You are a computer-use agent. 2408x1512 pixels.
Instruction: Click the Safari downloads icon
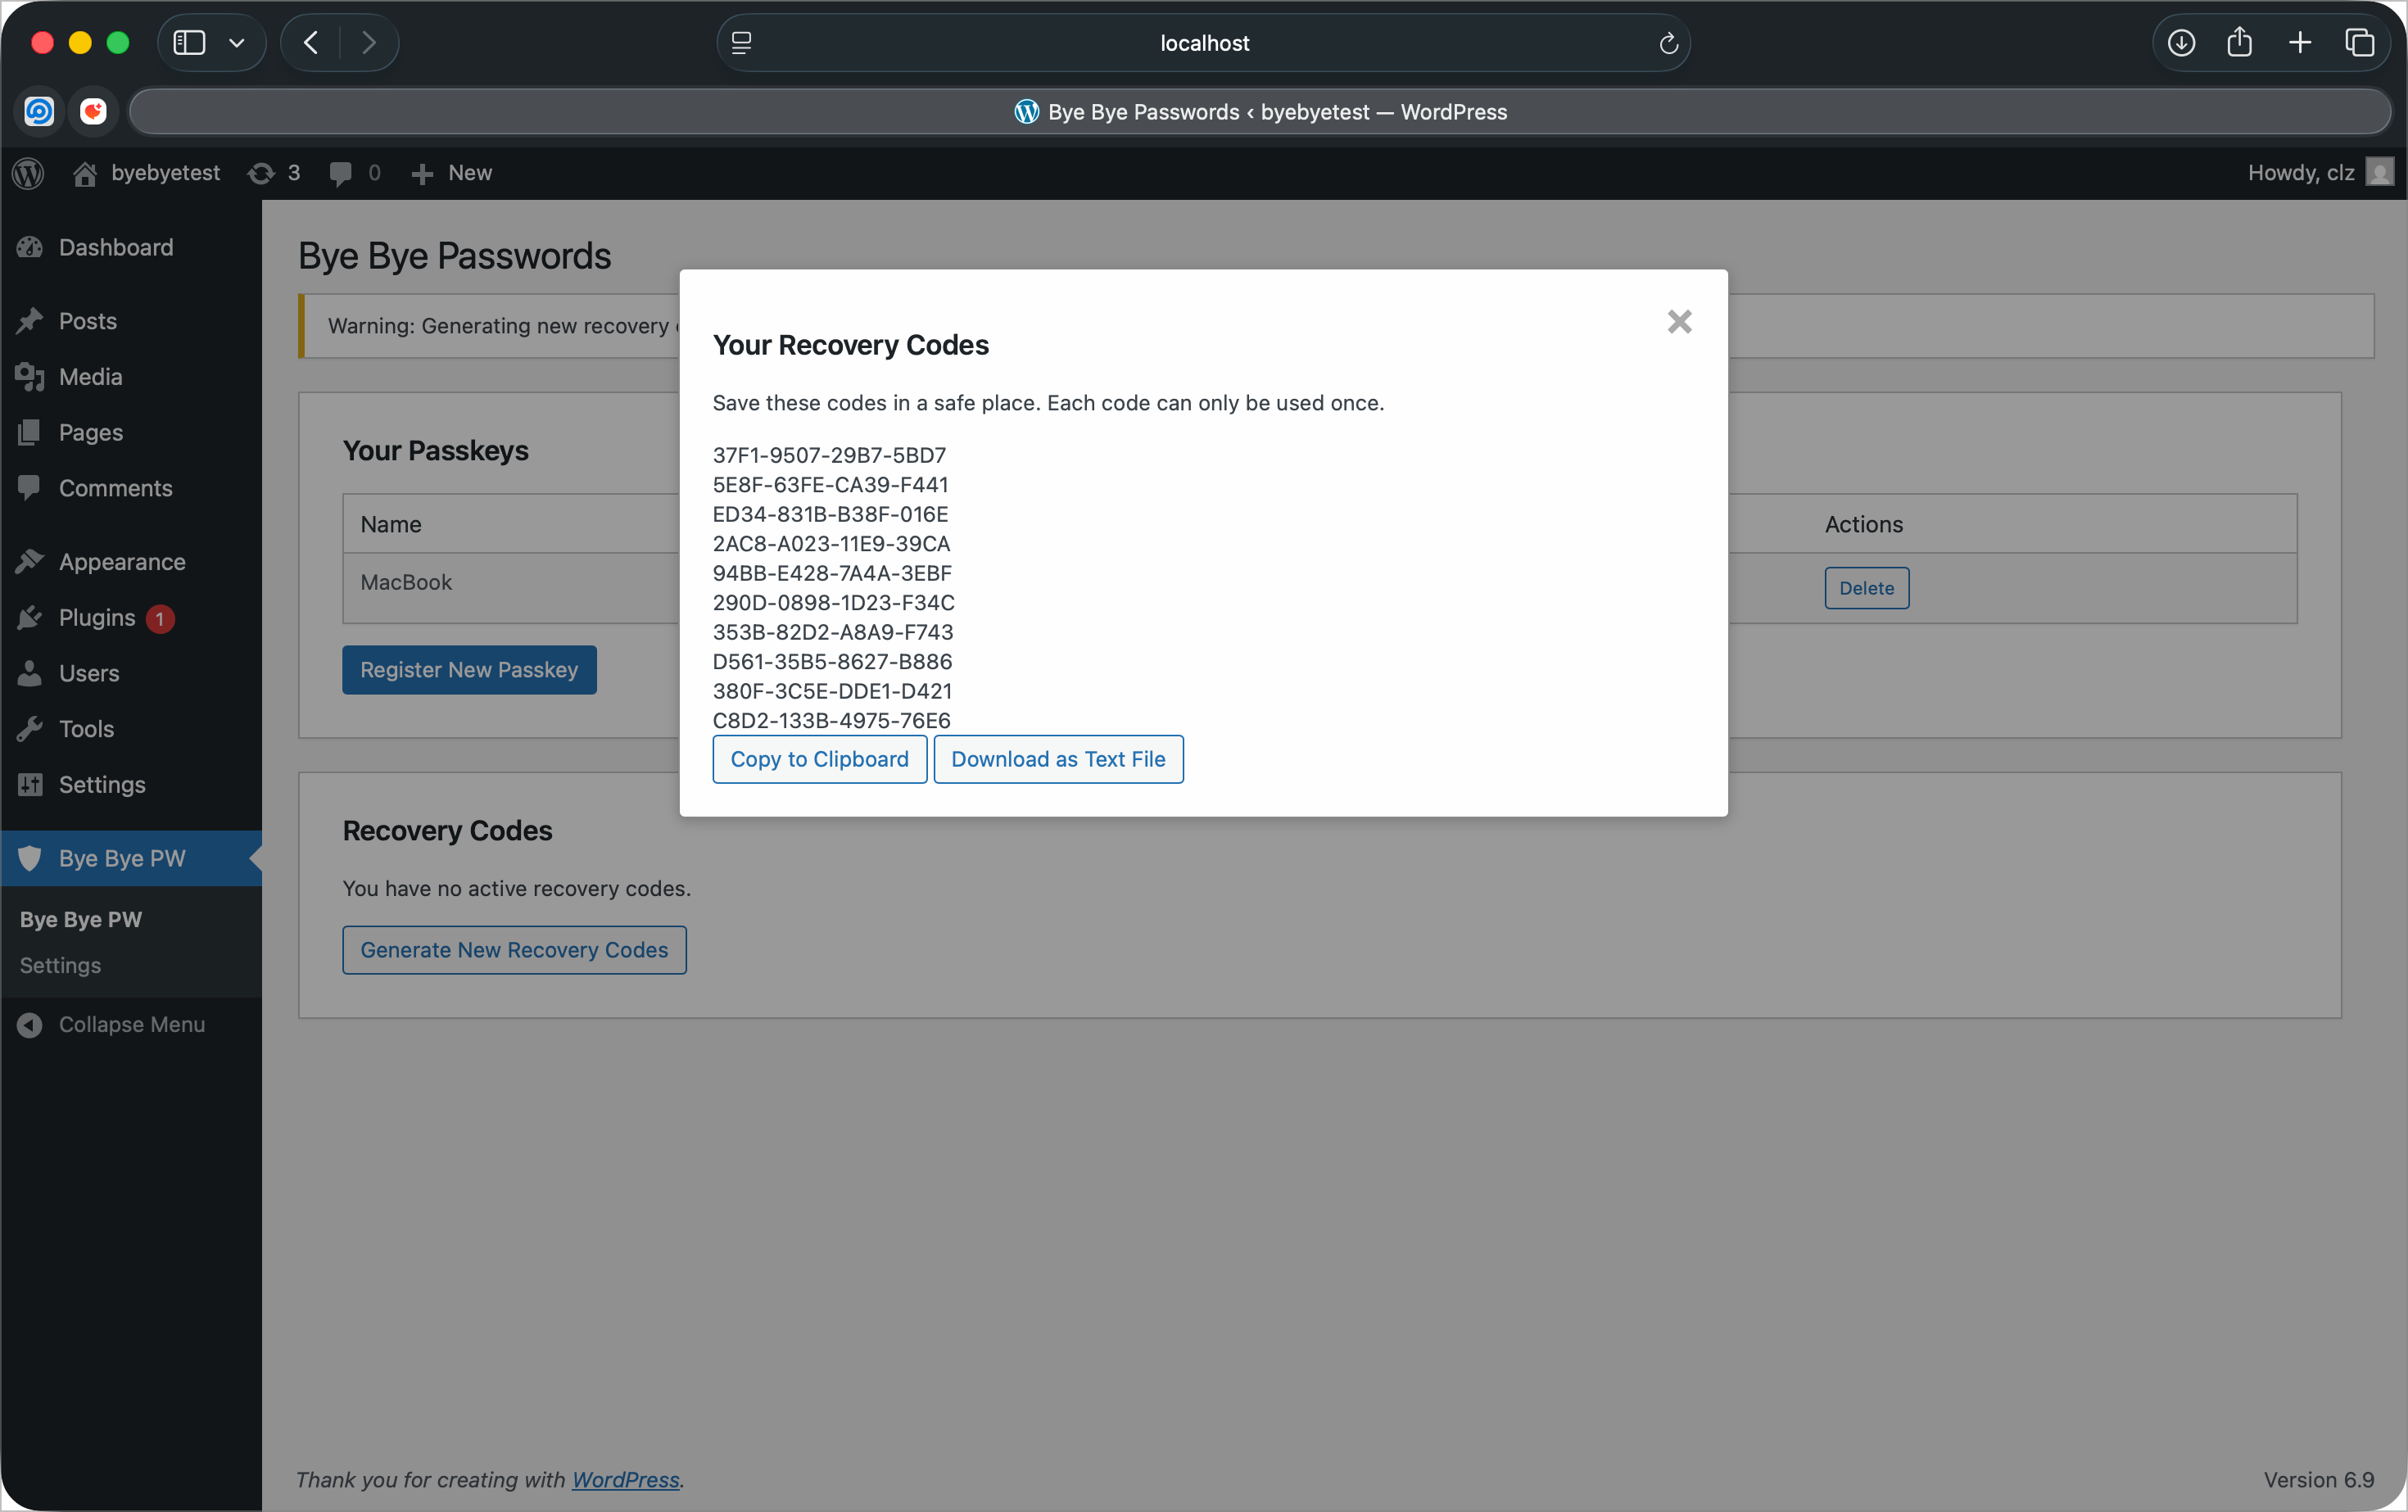pyautogui.click(x=2181, y=43)
